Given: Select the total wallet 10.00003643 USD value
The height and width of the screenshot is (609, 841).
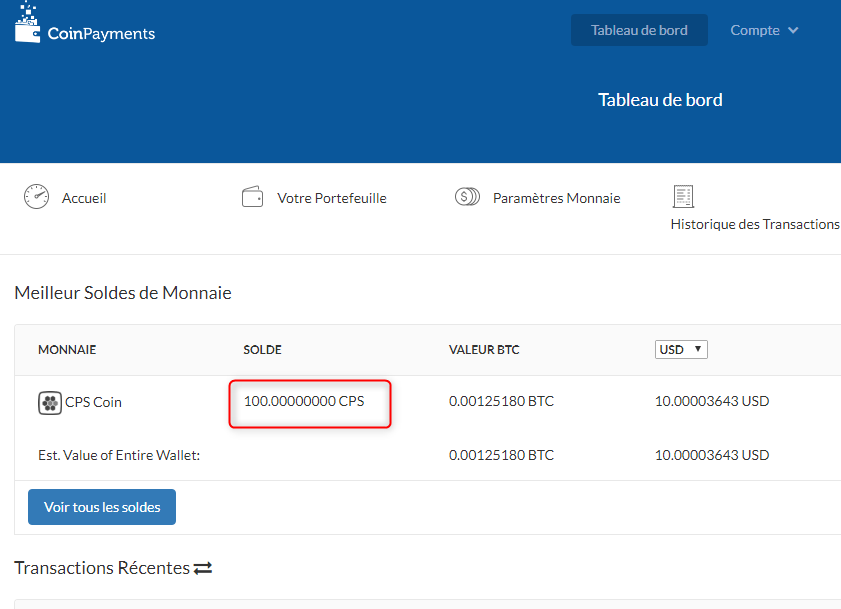Looking at the screenshot, I should pos(712,456).
